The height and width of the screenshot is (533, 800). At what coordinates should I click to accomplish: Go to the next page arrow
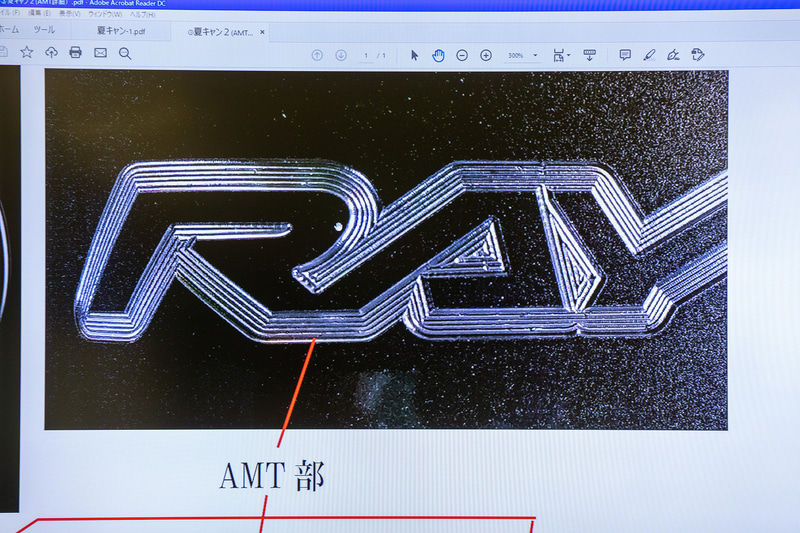[x=341, y=55]
